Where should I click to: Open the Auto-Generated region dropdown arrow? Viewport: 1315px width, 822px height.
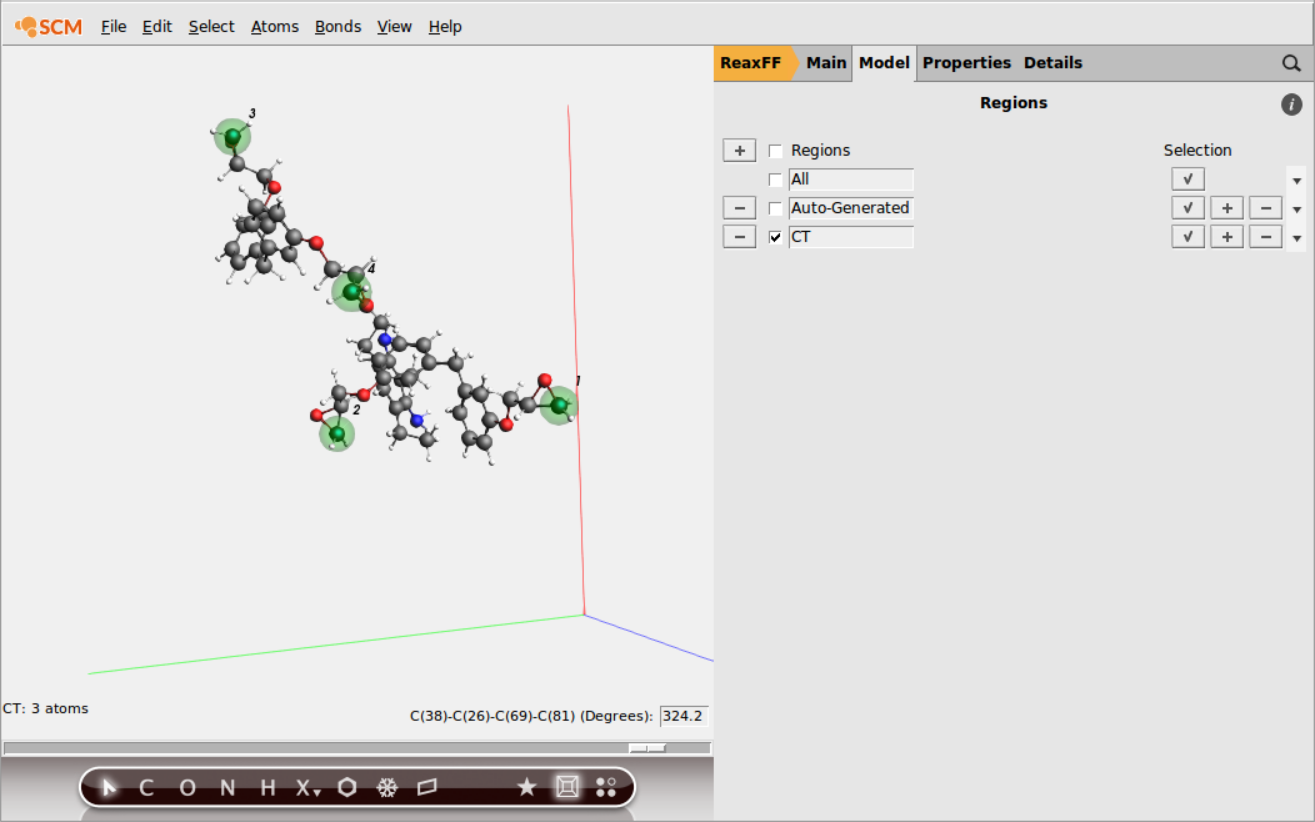point(1297,210)
